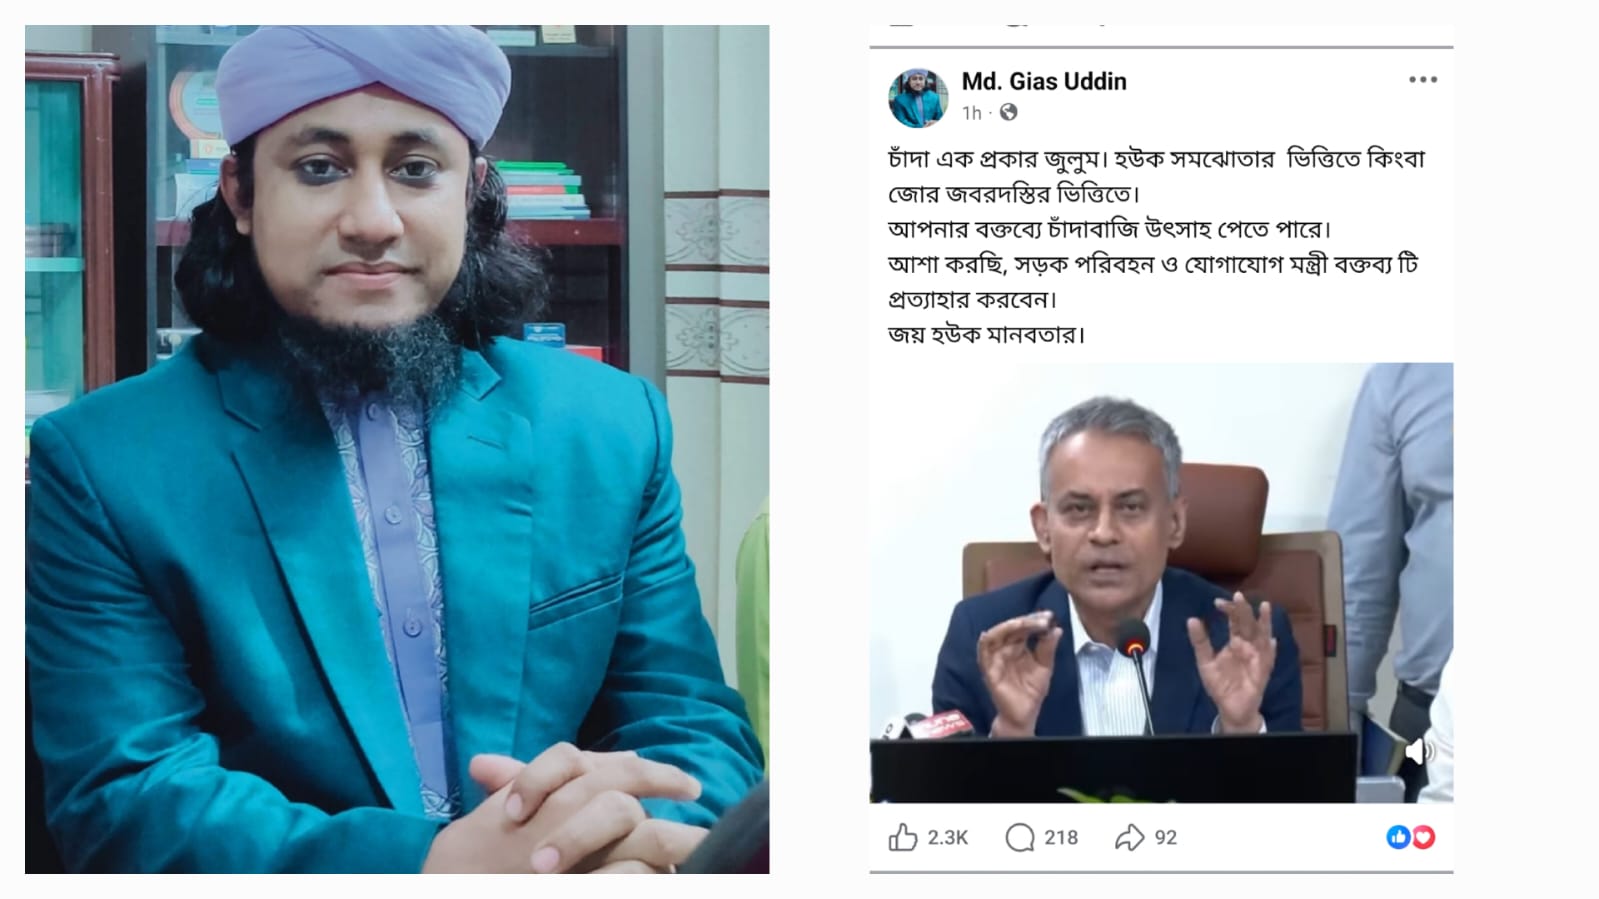The width and height of the screenshot is (1599, 899).
Task: View the 92 shares count
Action: (1166, 838)
